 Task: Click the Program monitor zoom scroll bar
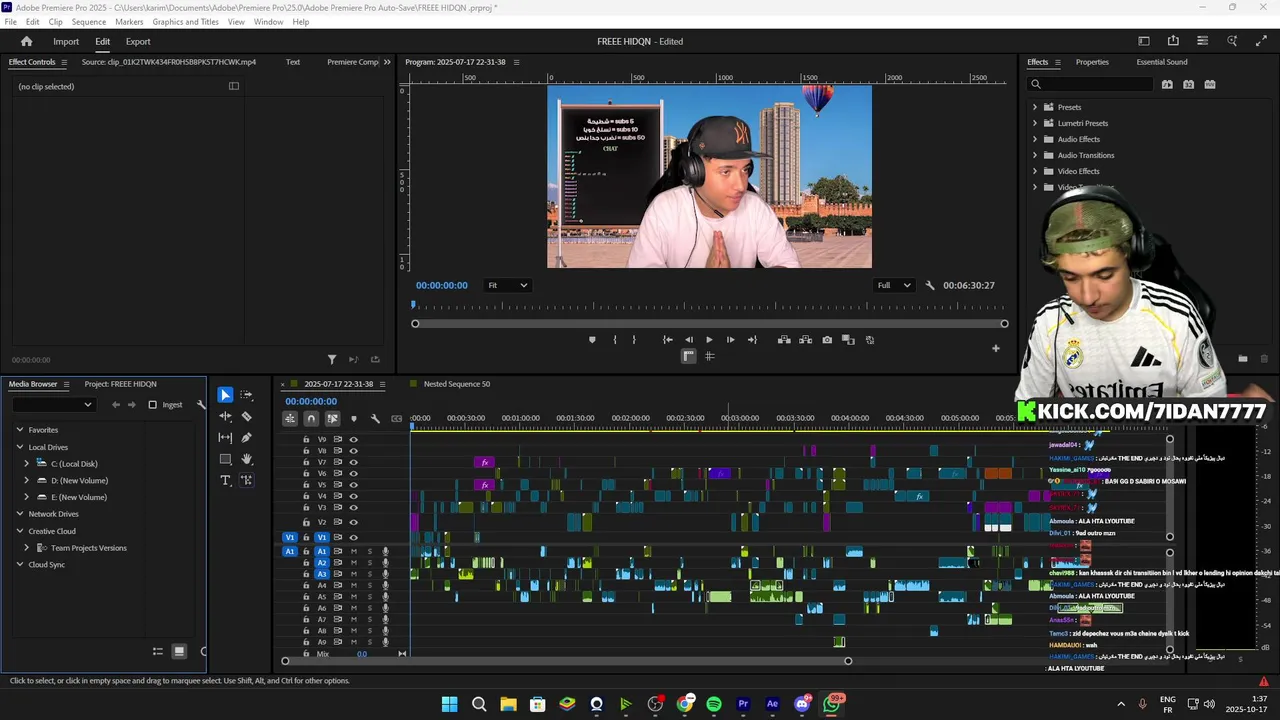coord(709,324)
